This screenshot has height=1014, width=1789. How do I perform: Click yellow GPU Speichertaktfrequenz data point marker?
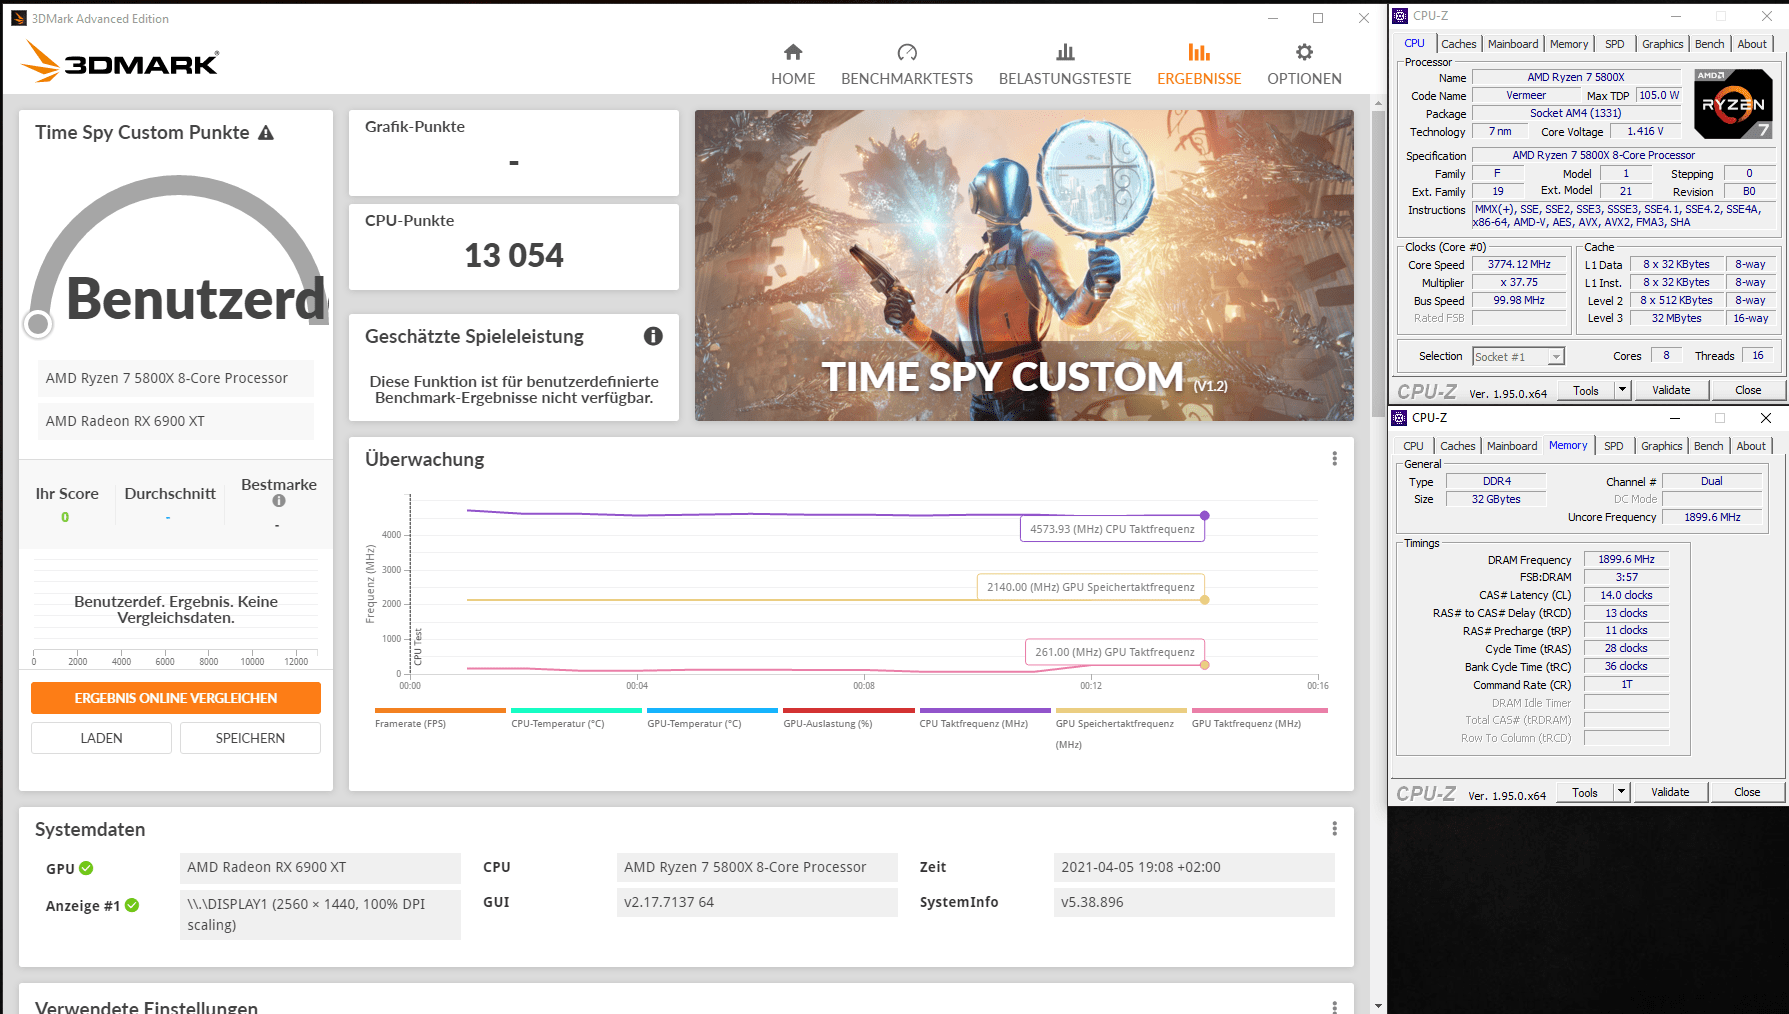[x=1205, y=600]
